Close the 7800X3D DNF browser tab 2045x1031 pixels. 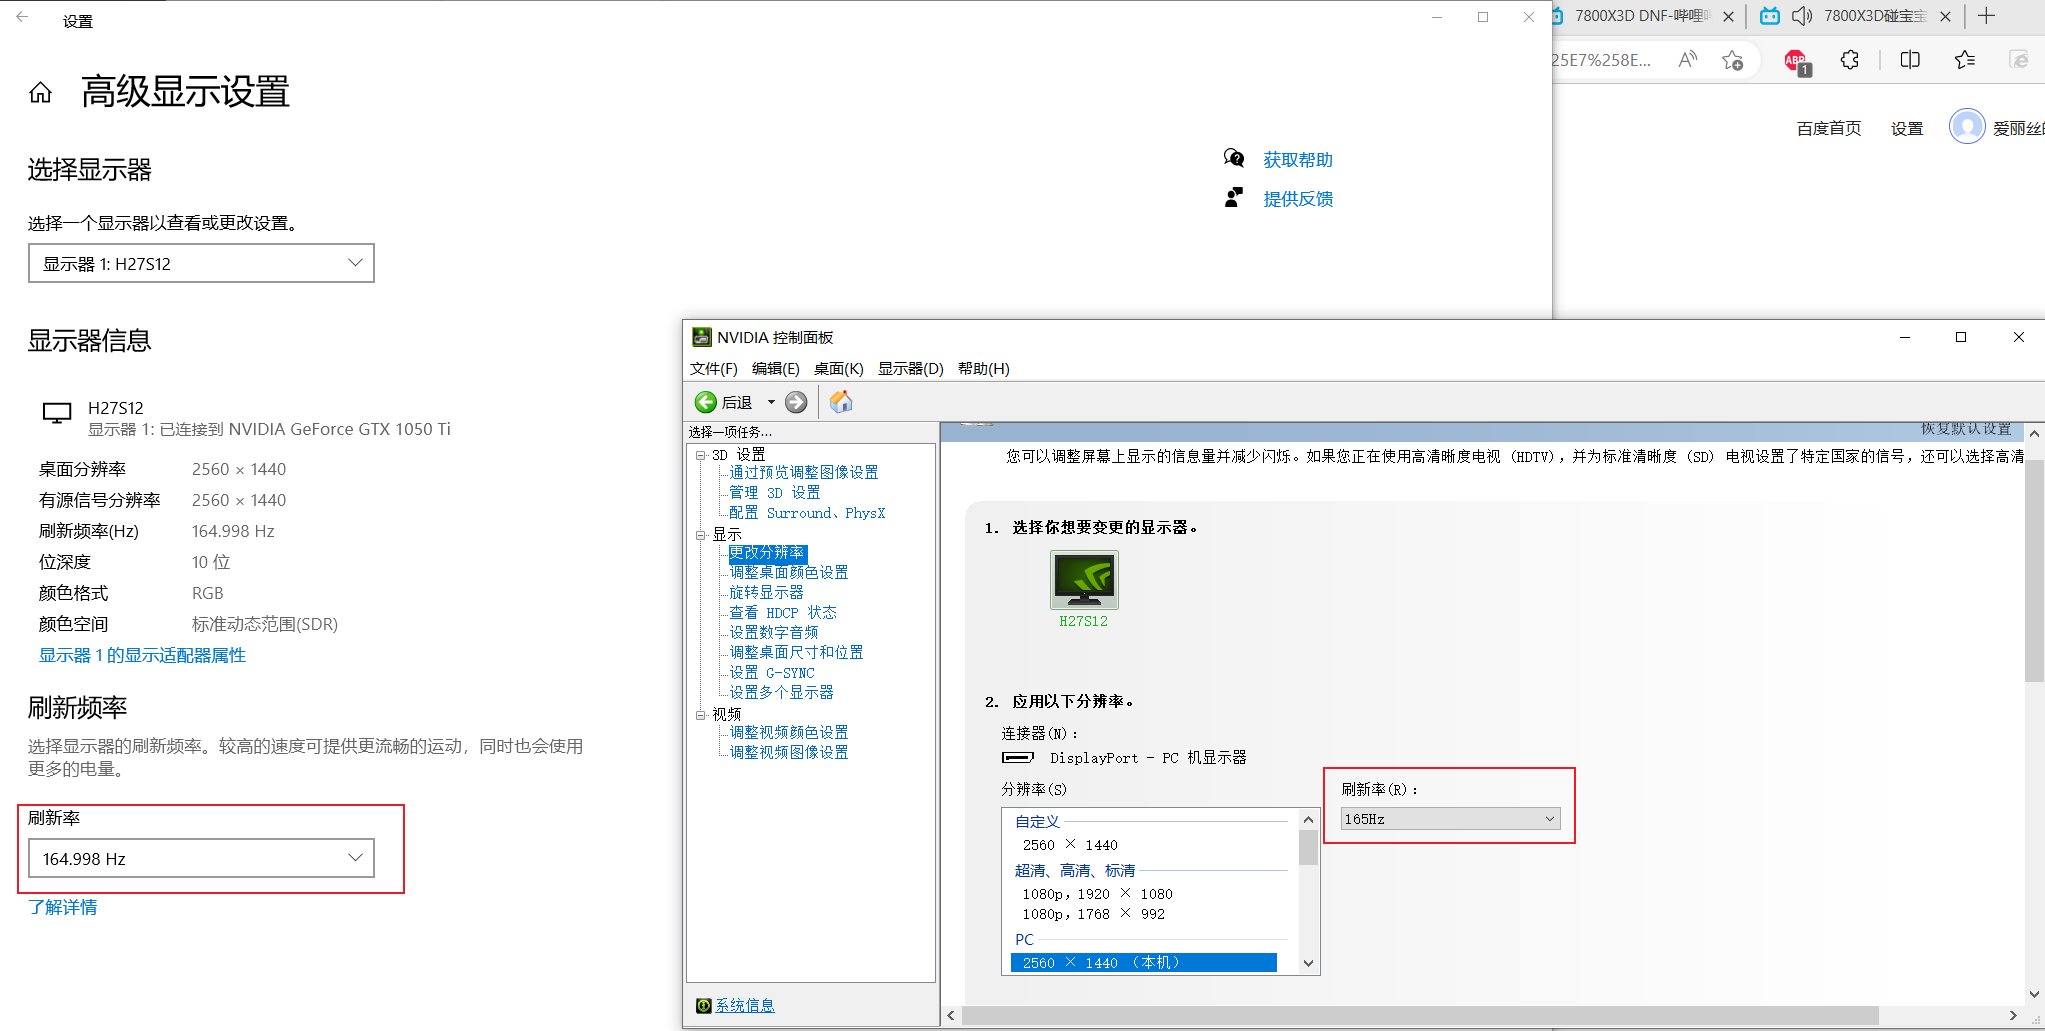click(1728, 16)
